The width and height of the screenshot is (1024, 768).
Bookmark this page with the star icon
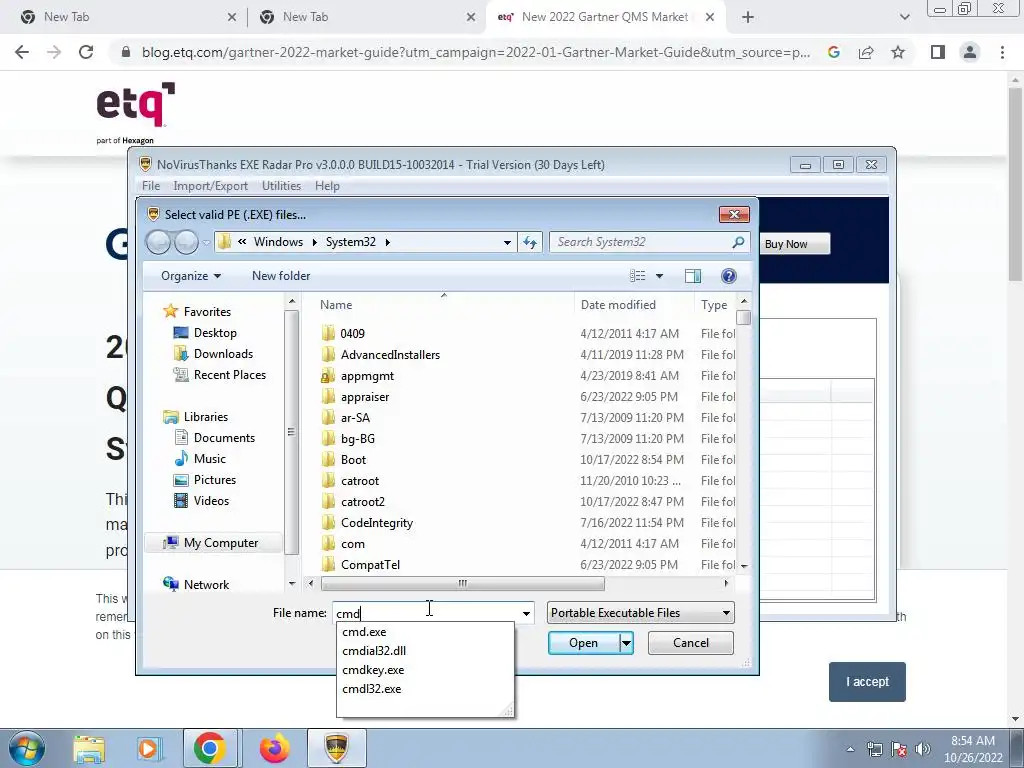(898, 52)
